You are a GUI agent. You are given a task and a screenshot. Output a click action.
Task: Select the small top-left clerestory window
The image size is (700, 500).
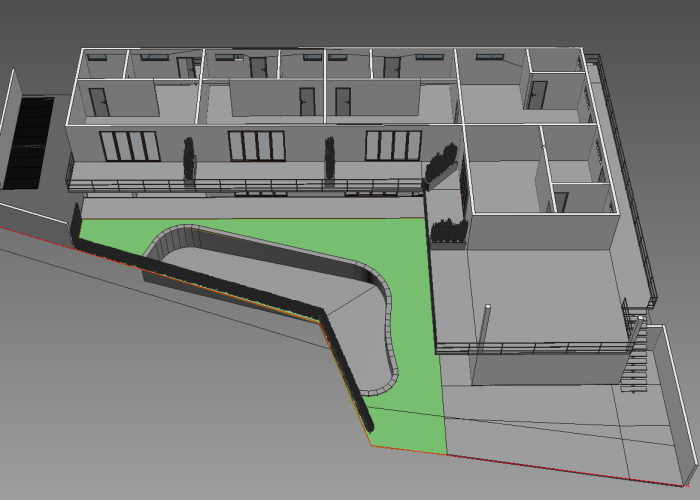click(x=97, y=57)
